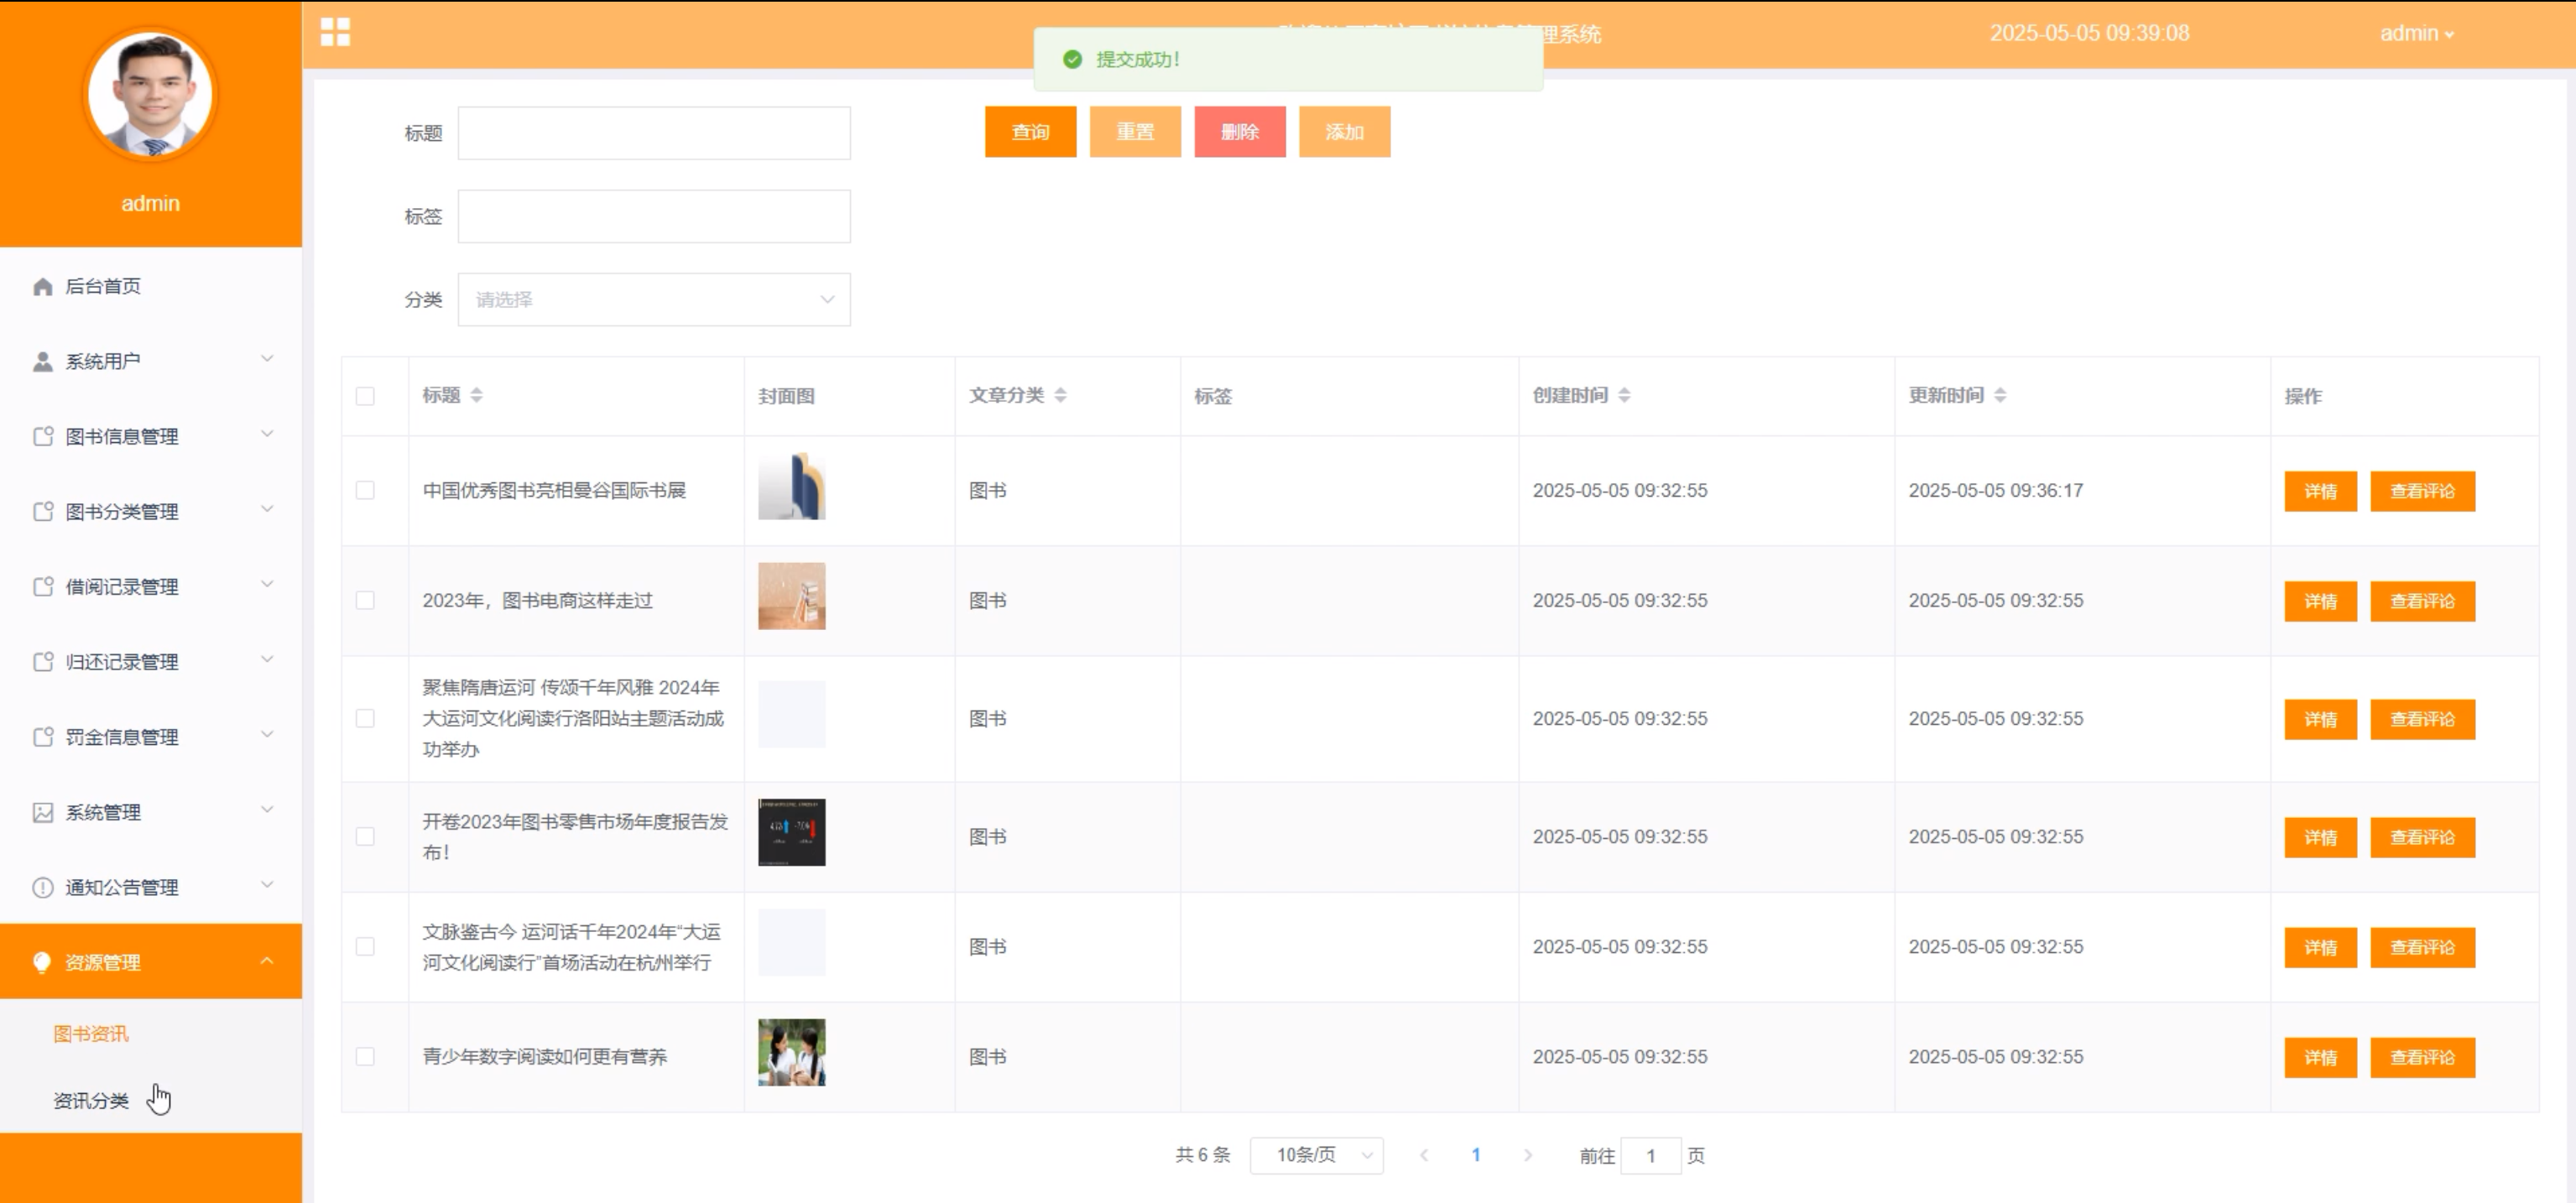Toggle the select-all header checkbox
Screen dimensions: 2576x1203
click(365, 396)
